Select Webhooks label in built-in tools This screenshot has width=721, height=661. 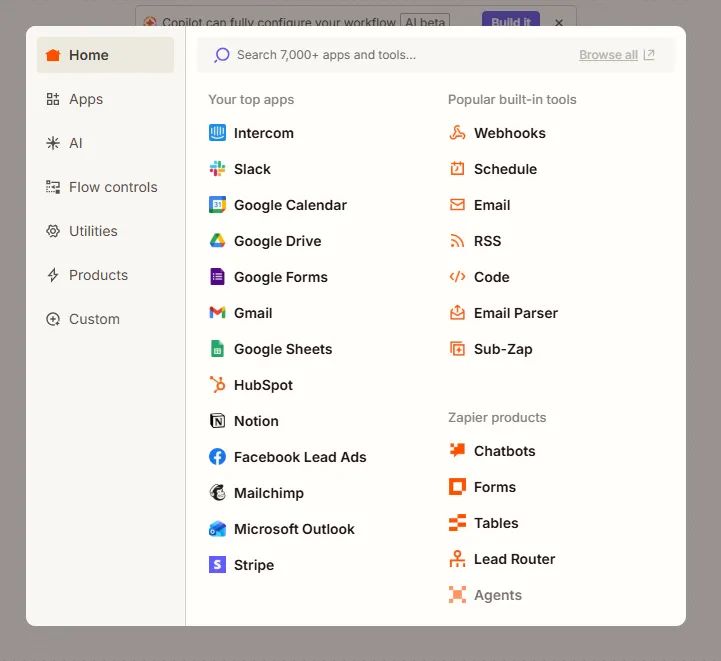click(x=509, y=133)
